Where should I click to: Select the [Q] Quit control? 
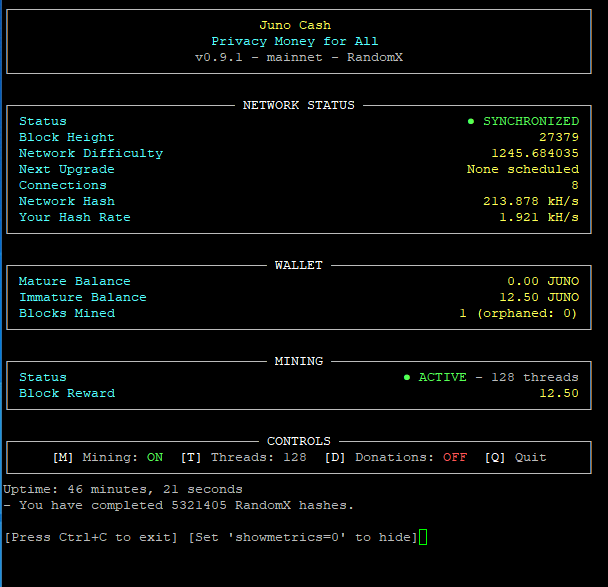tap(516, 458)
